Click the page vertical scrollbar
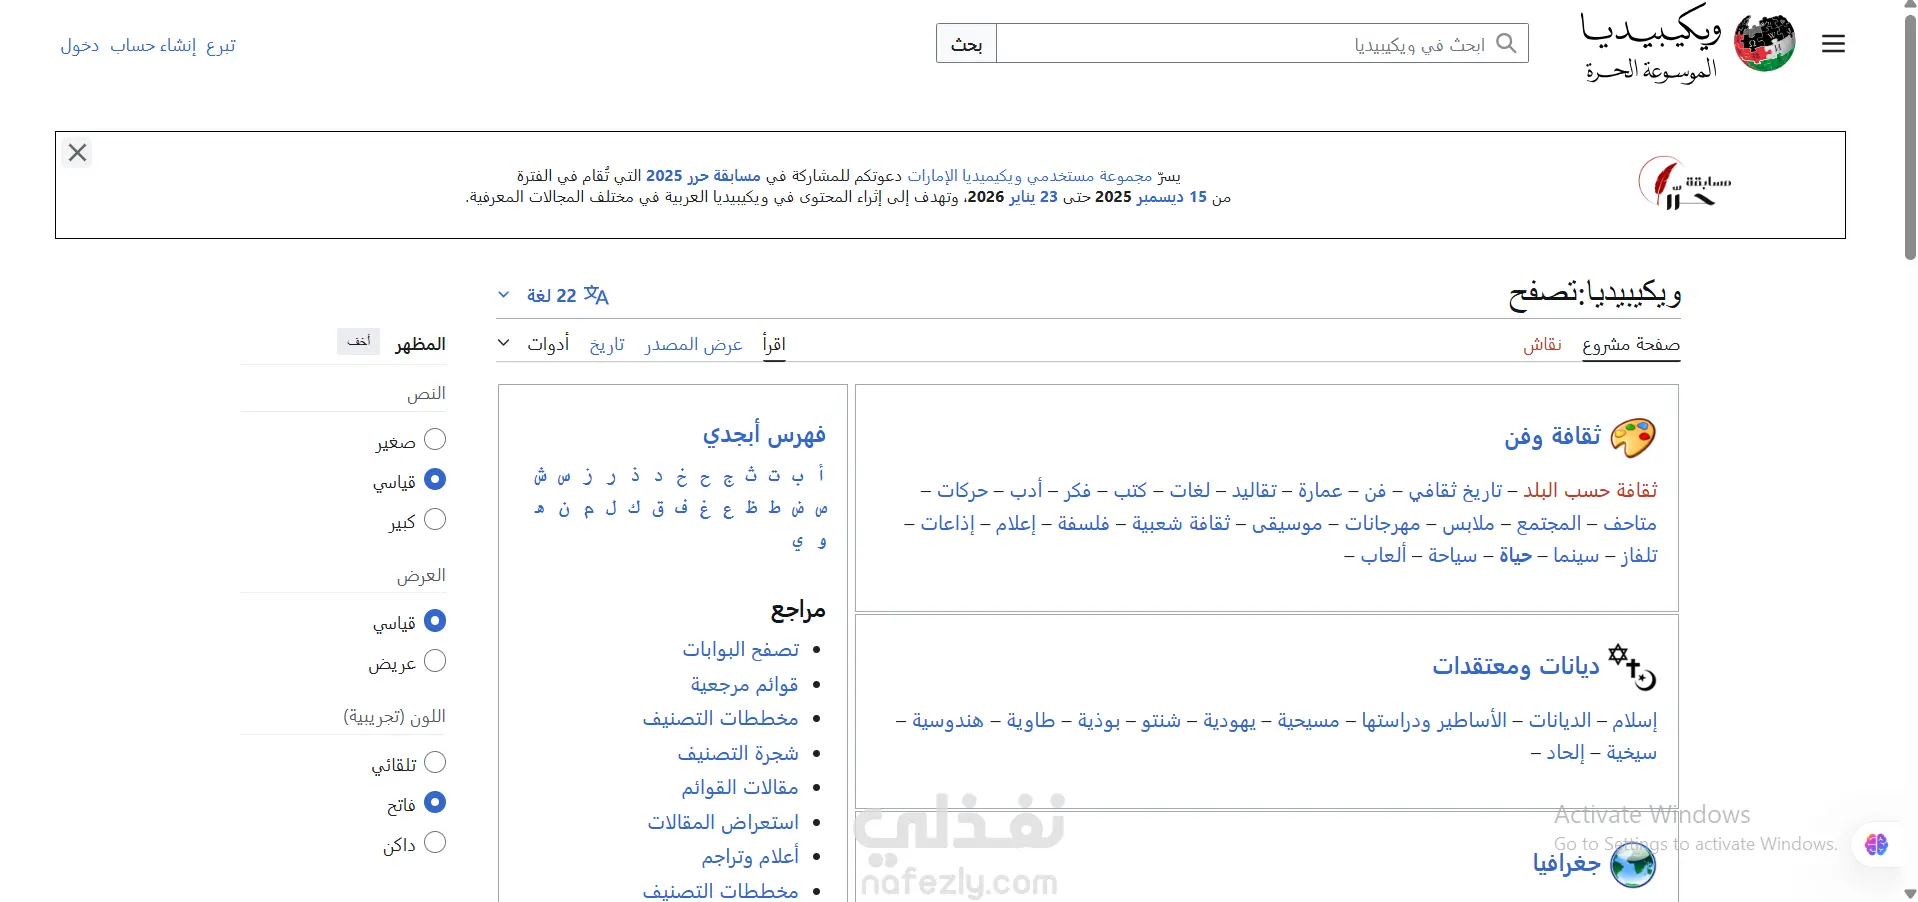The height and width of the screenshot is (902, 1918). [x=1910, y=140]
